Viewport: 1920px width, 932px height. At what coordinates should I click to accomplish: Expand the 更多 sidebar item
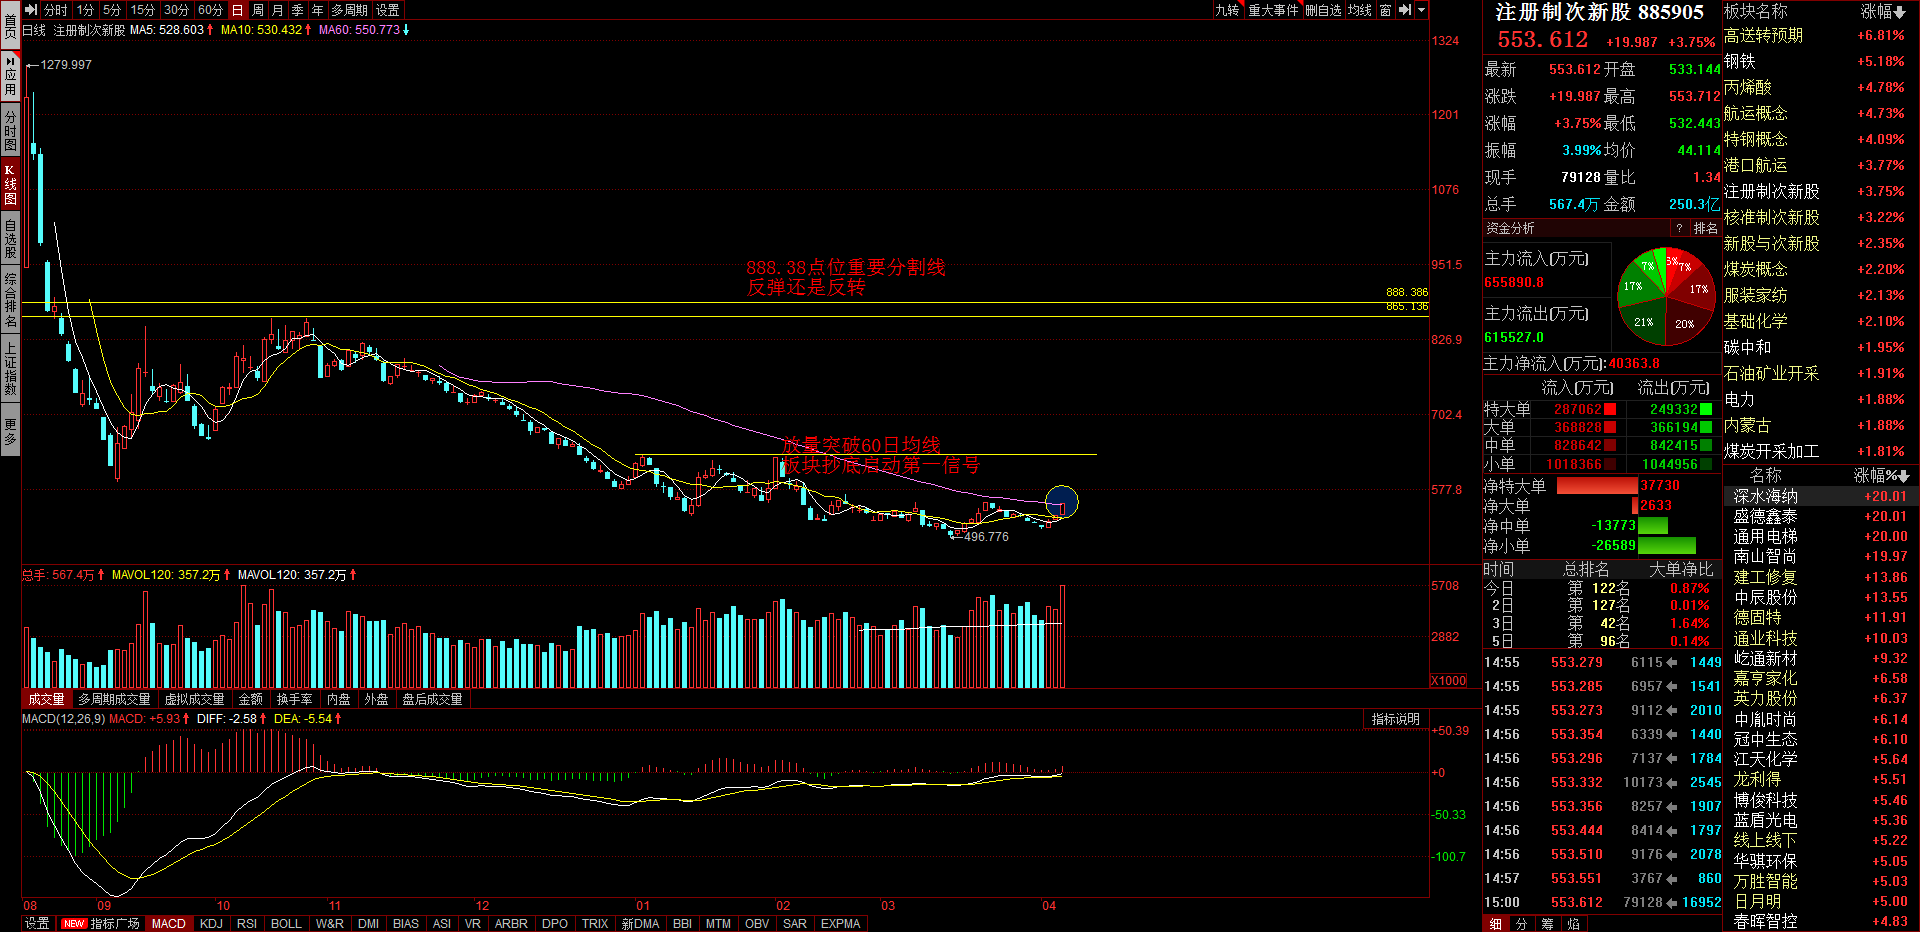(x=10, y=431)
